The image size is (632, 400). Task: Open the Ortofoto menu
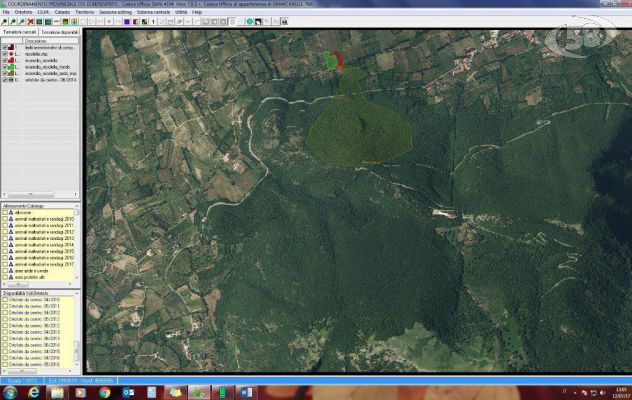click(20, 12)
